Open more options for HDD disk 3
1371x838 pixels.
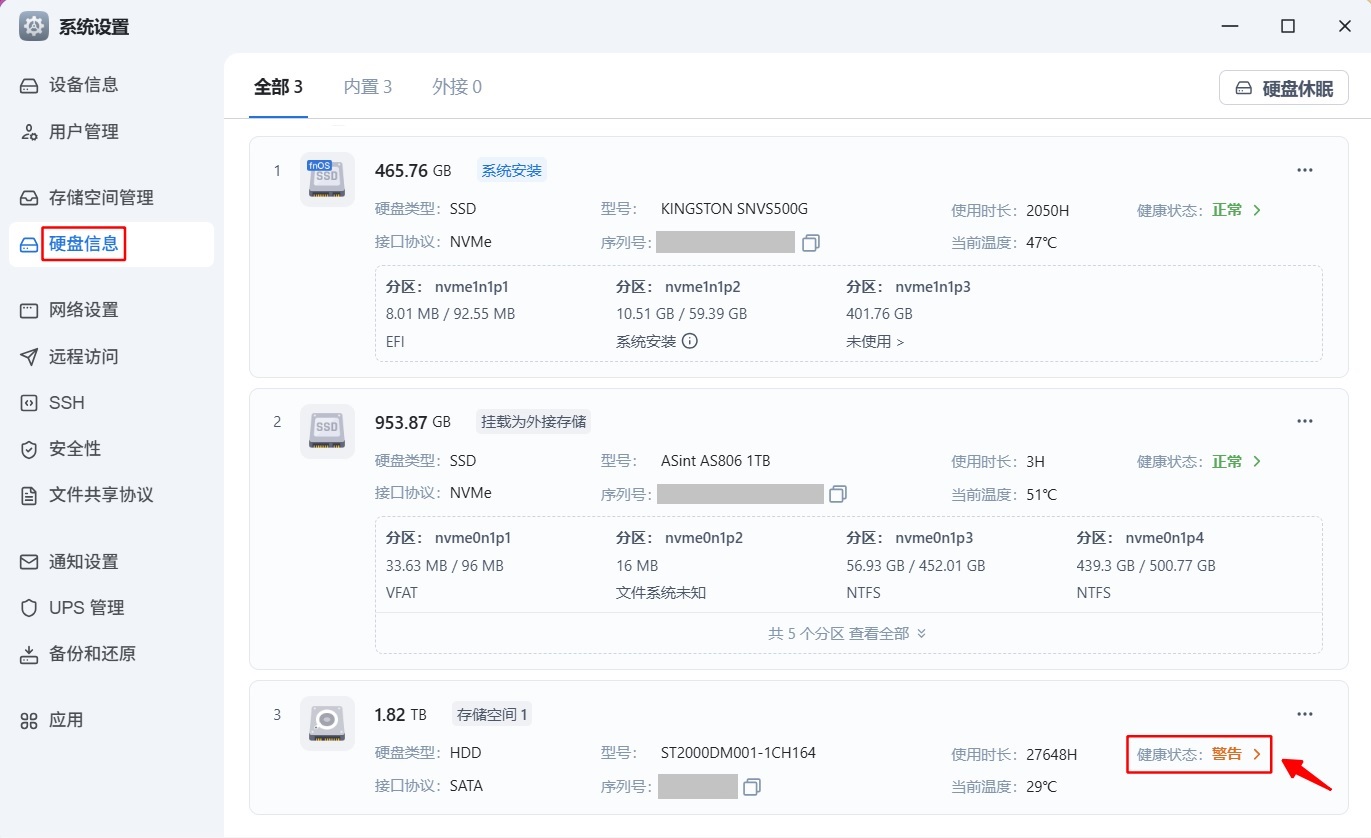pos(1304,714)
